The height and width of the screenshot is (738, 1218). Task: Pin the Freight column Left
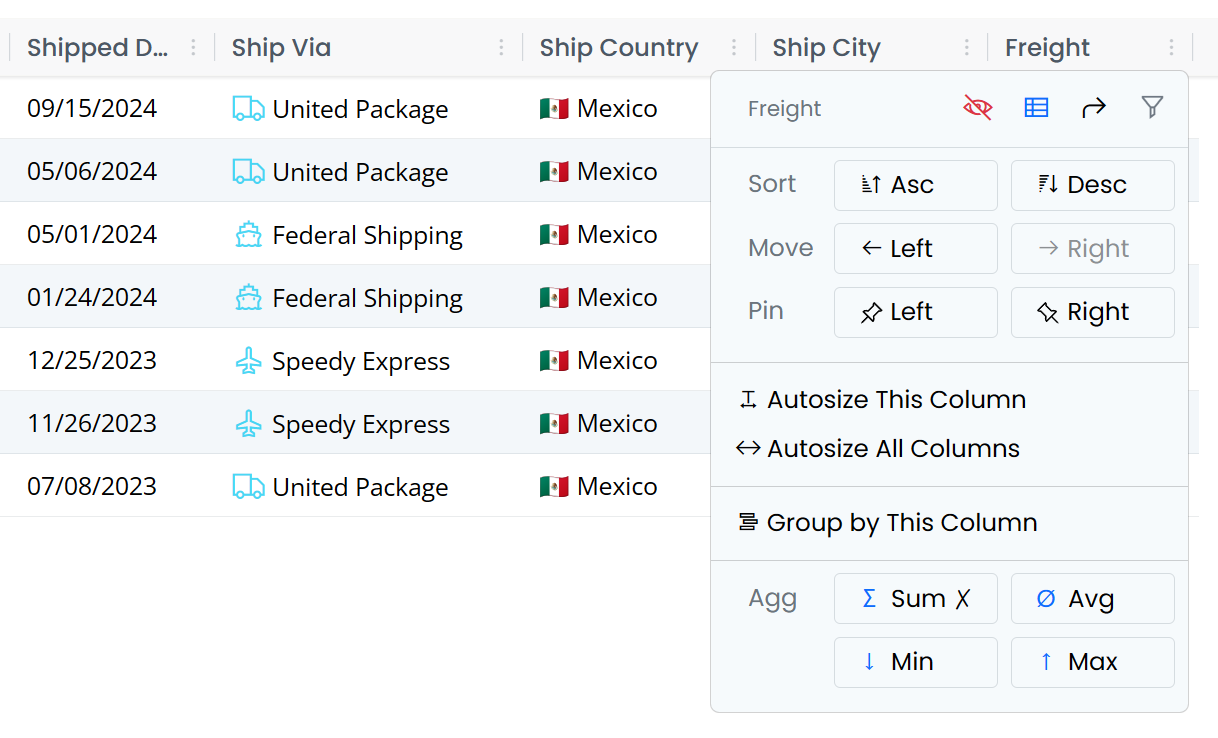(915, 312)
